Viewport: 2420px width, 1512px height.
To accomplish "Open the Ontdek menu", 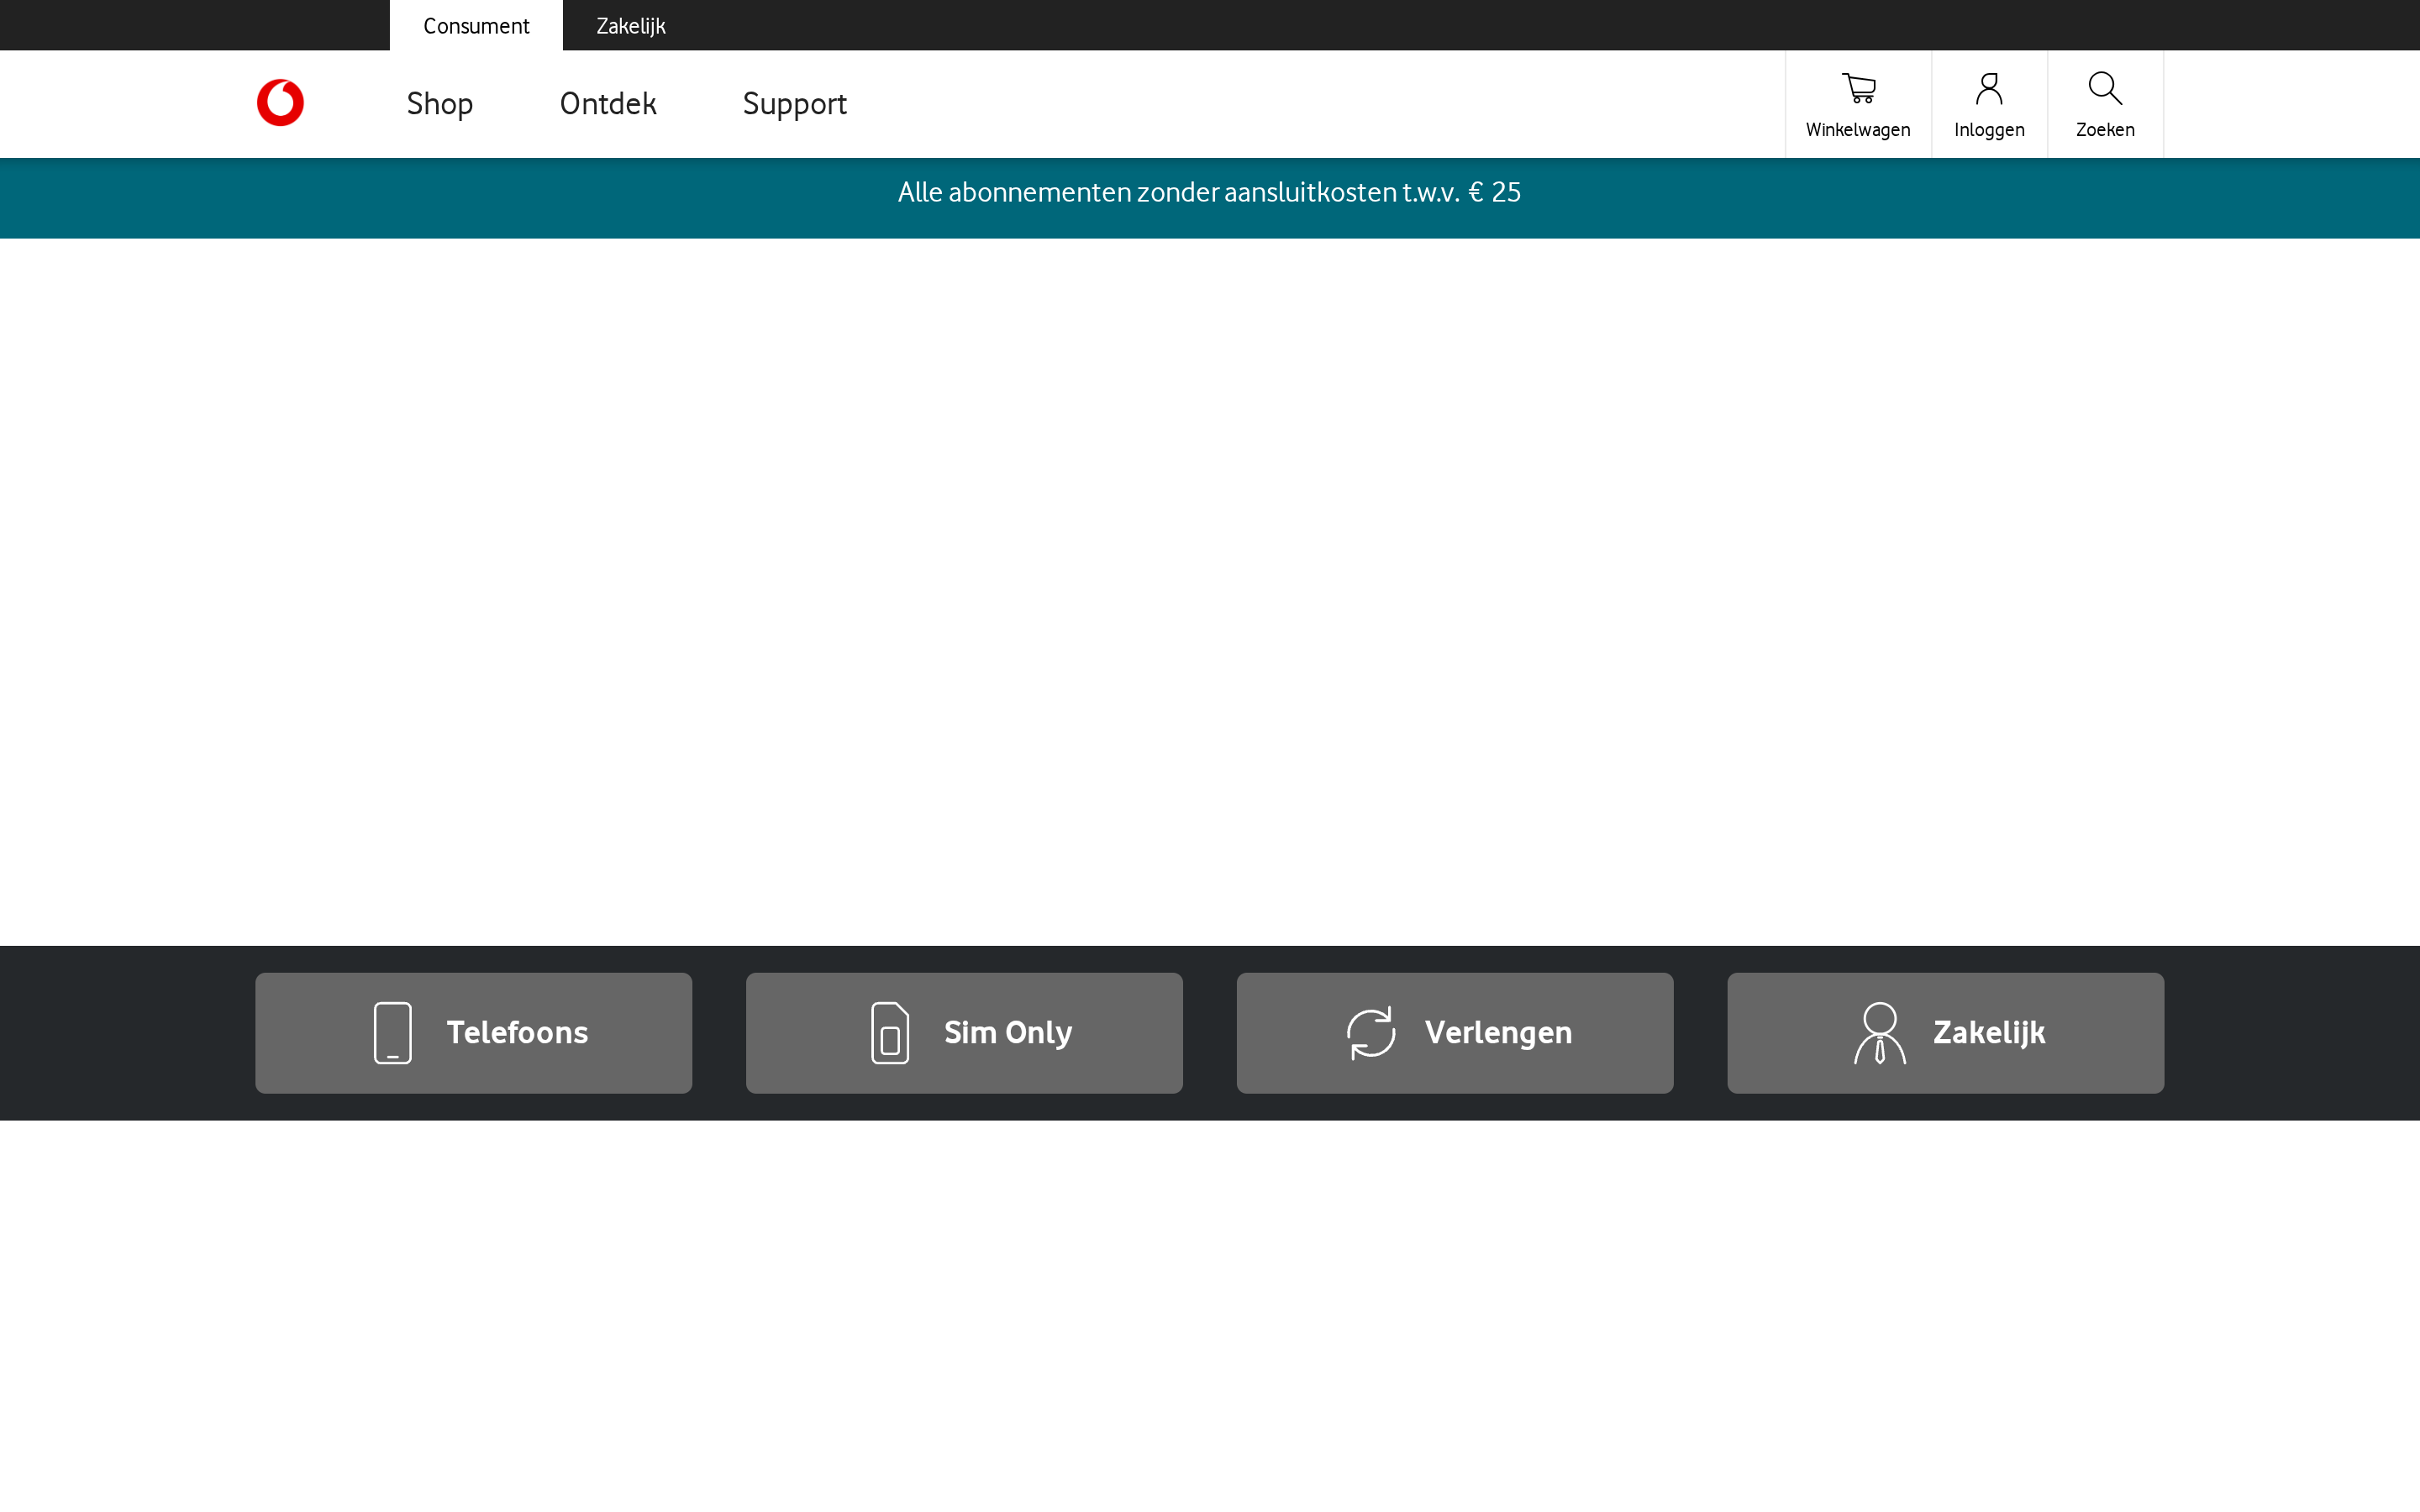I will [x=608, y=103].
